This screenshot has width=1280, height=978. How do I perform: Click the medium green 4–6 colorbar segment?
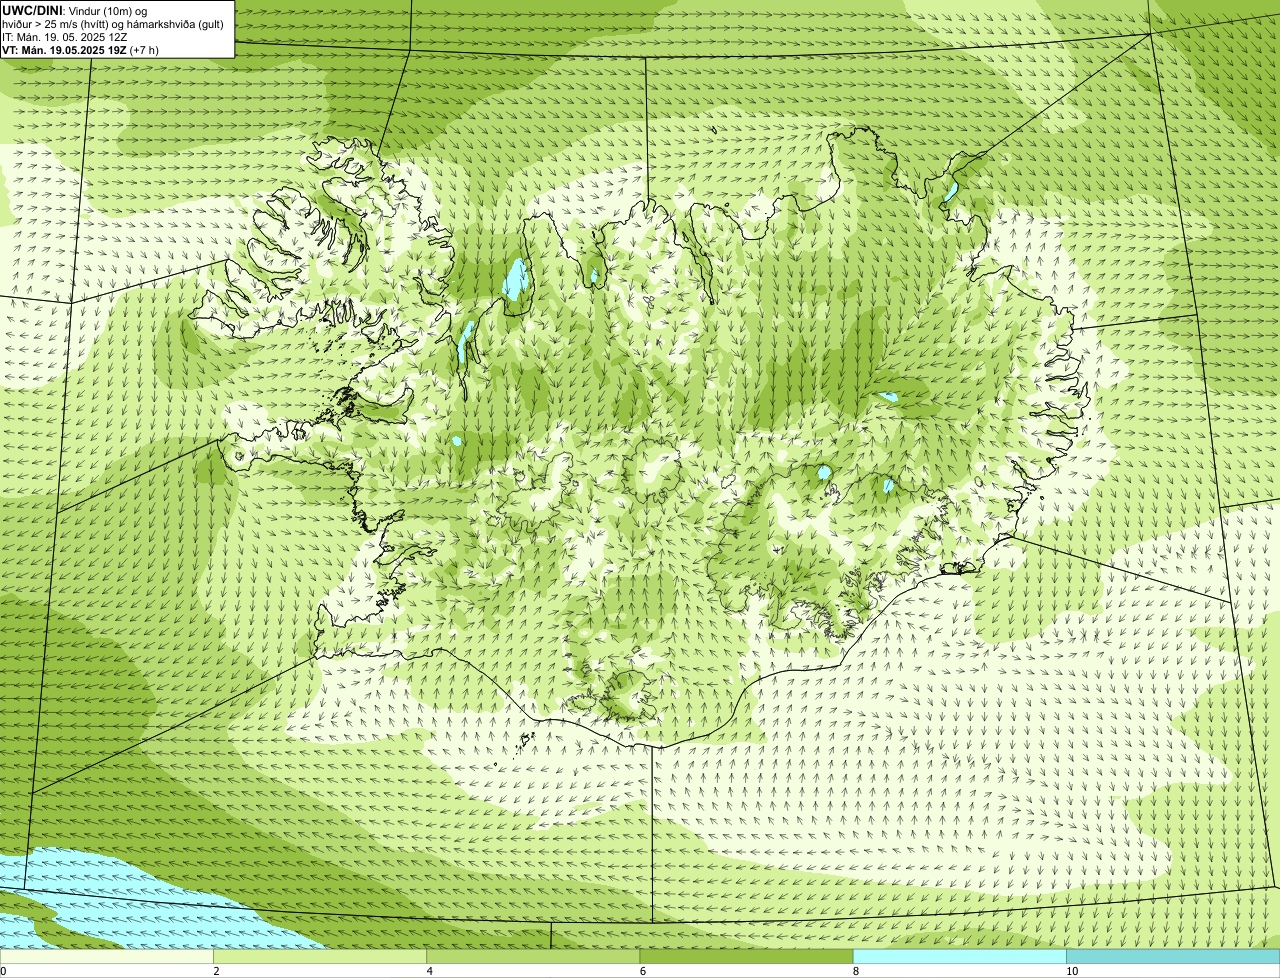point(533,957)
